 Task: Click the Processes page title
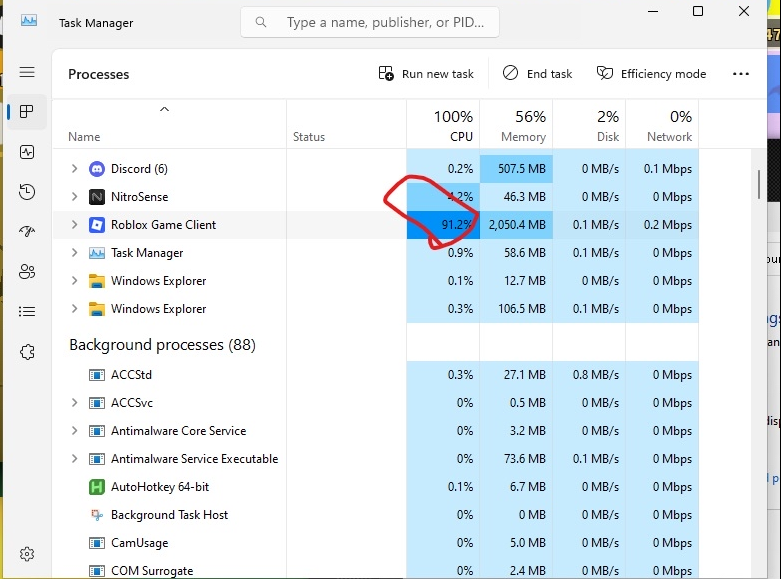(x=99, y=74)
